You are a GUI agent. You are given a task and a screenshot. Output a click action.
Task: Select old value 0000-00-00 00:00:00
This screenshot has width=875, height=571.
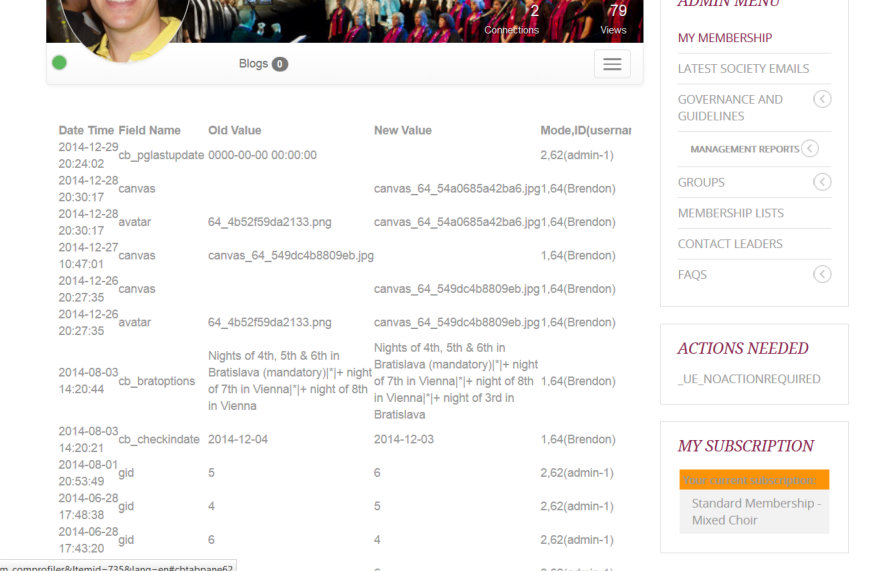point(262,155)
